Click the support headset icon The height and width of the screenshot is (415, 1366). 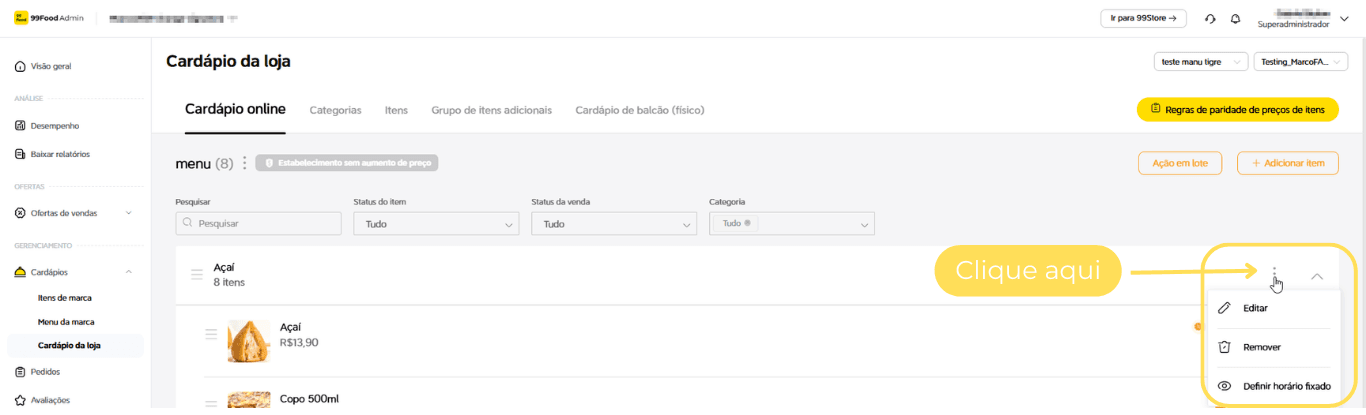coord(1210,18)
